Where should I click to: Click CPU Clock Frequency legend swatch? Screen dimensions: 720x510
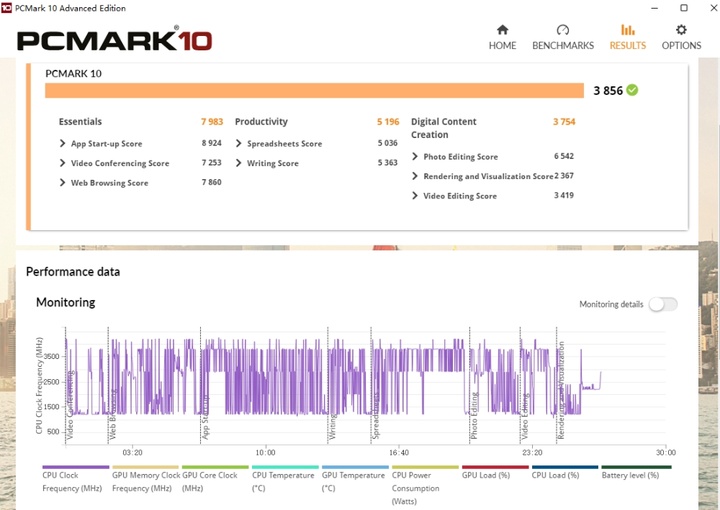[x=75, y=467]
